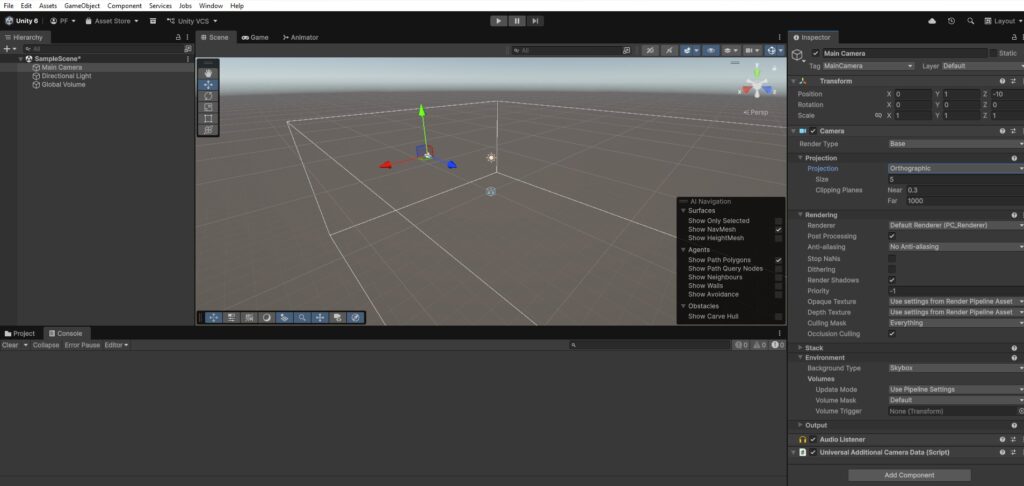Viewport: 1024px width, 486px height.
Task: Click search icon in bottom overlay toolbar
Action: click(302, 317)
